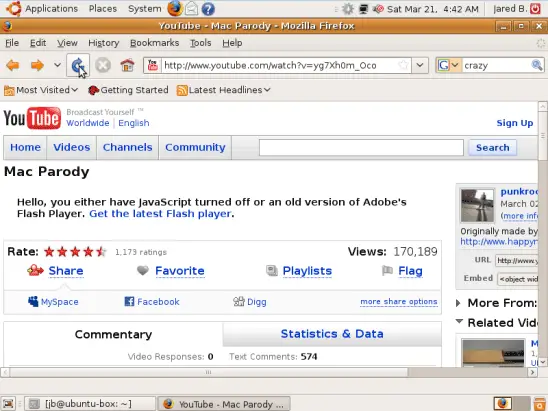This screenshot has width=548, height=411.
Task: Open the Places menu in top panel
Action: point(103,8)
